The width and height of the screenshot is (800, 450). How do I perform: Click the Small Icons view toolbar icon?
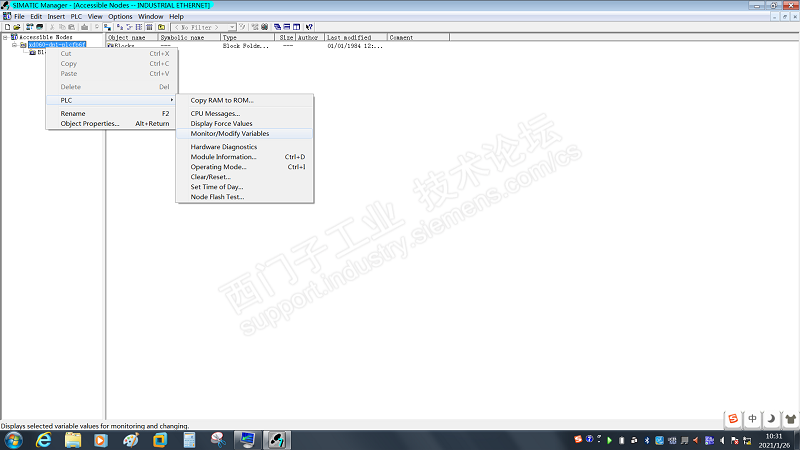click(129, 27)
